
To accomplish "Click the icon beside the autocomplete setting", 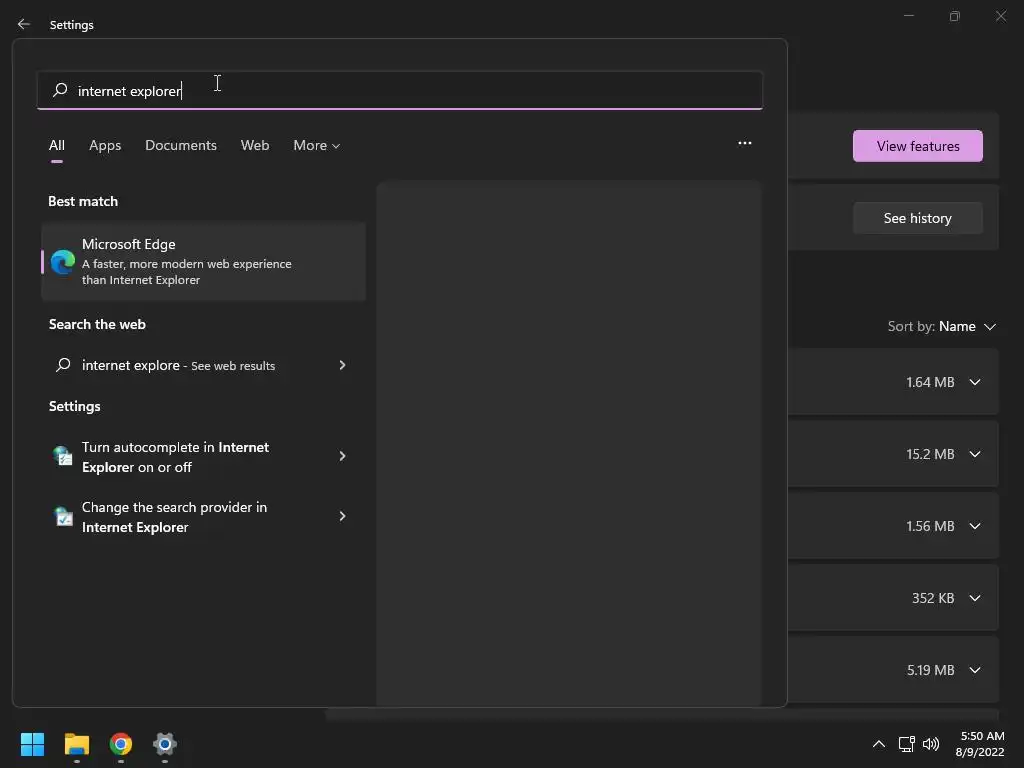I will click(x=63, y=455).
